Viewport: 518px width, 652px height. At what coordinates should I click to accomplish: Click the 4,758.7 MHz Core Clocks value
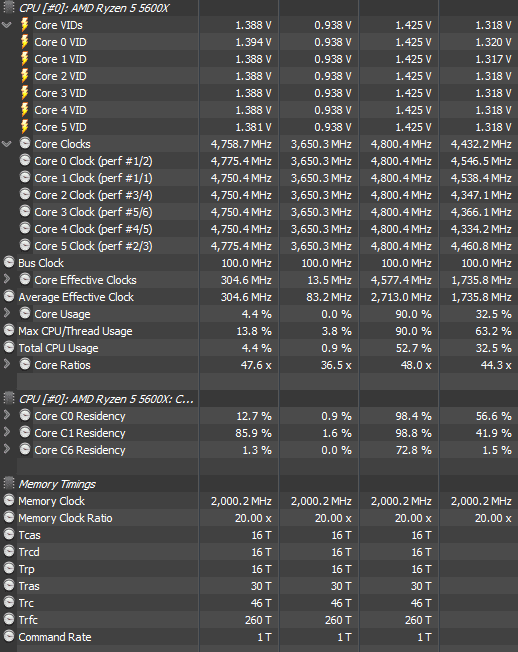click(241, 144)
